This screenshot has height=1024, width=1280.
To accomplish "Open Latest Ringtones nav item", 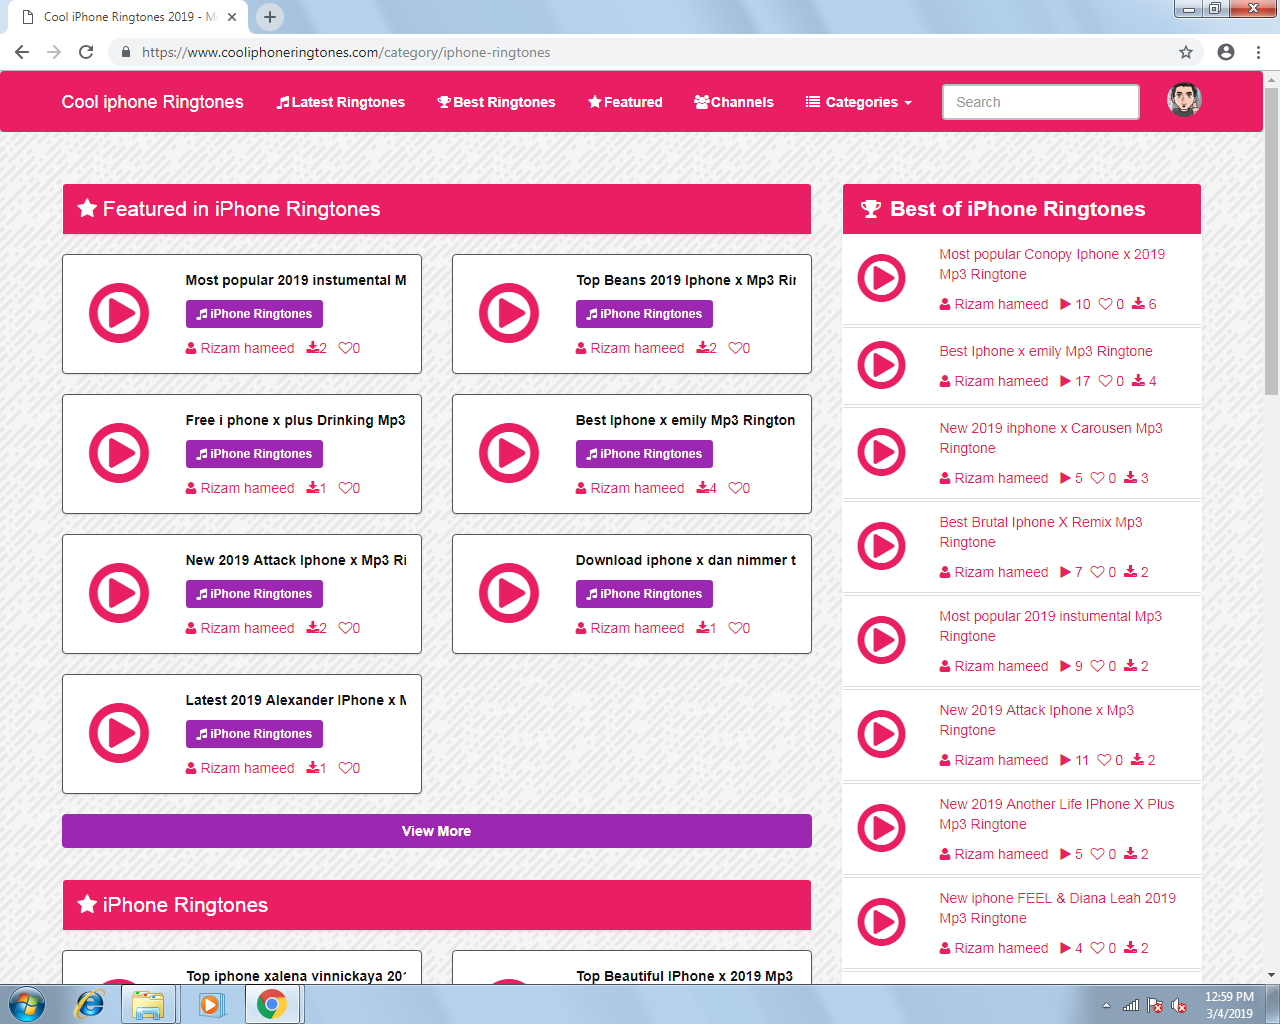I will (x=341, y=102).
